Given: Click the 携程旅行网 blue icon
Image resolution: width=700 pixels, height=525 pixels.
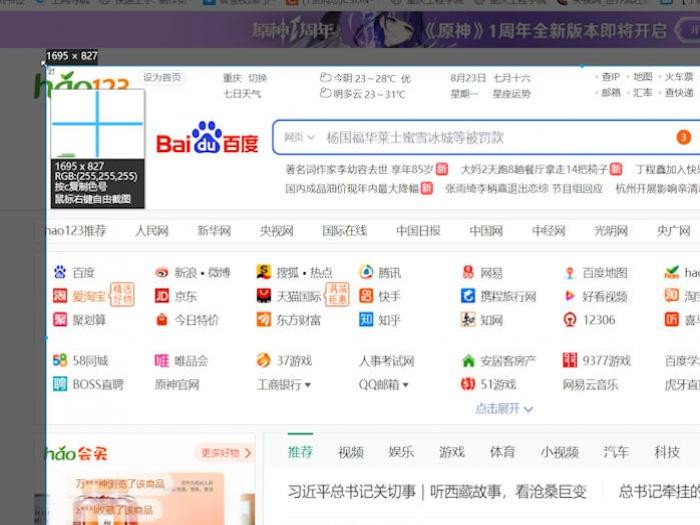Looking at the screenshot, I should (468, 296).
